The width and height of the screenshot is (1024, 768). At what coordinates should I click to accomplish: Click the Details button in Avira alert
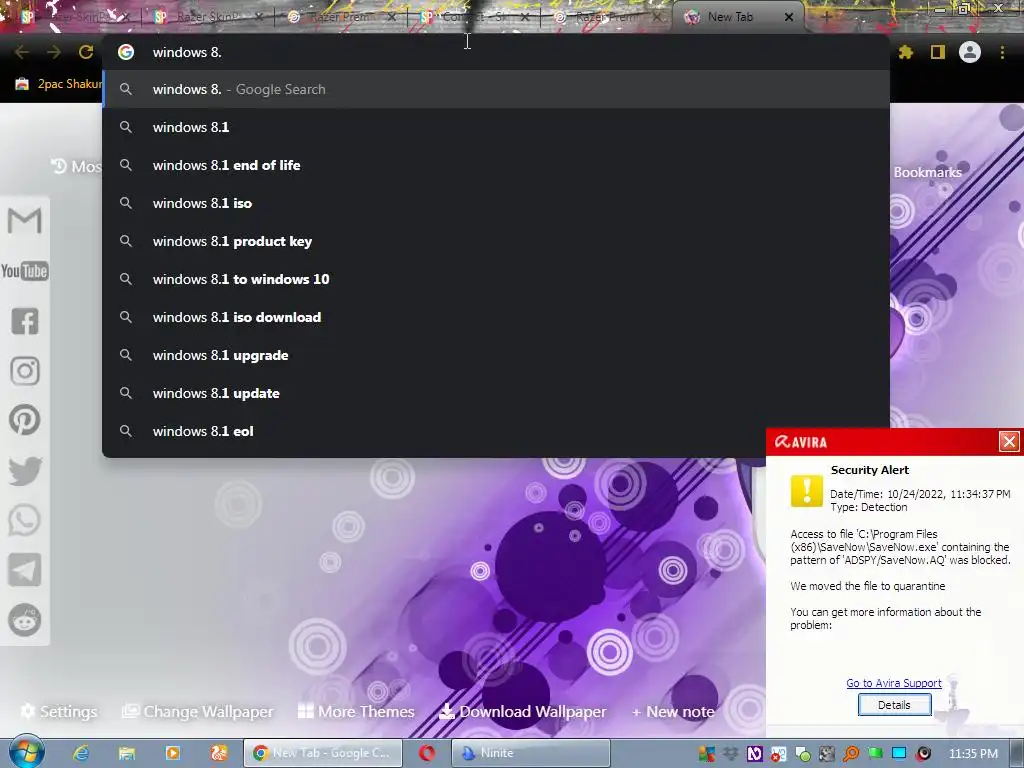coord(894,705)
